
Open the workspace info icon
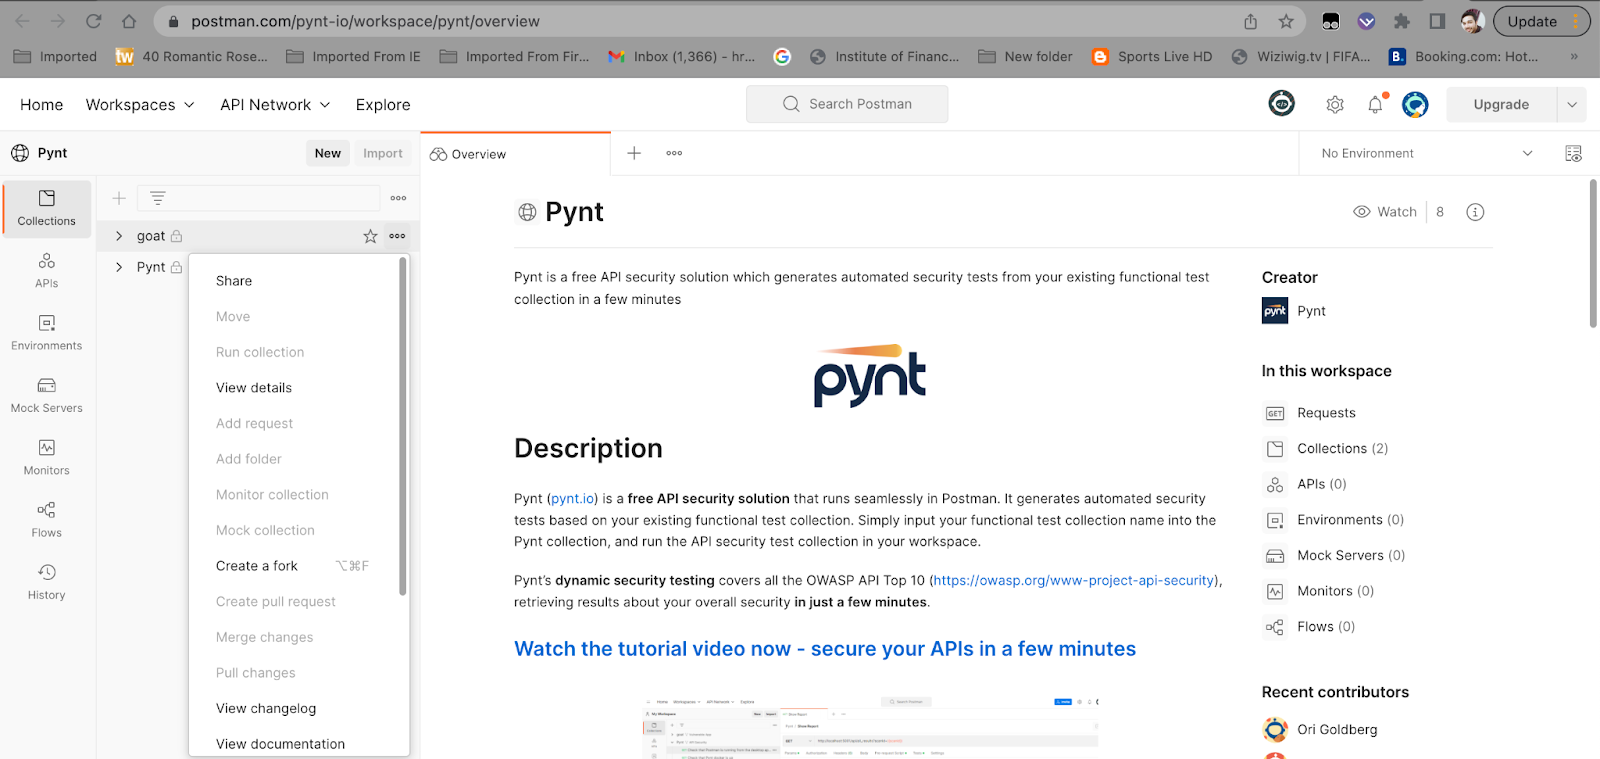(1475, 212)
